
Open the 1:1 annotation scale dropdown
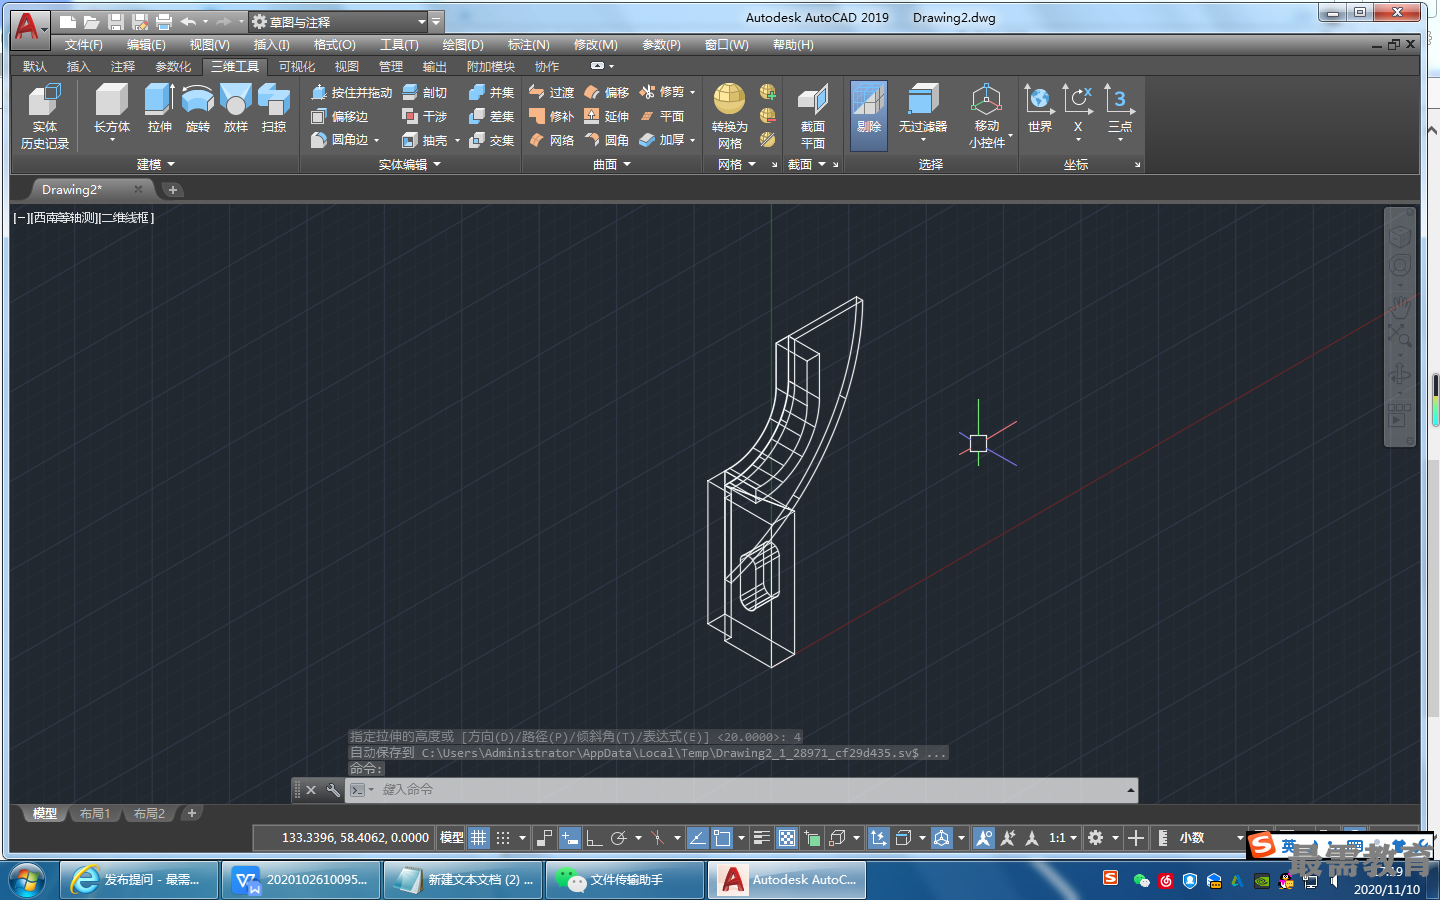pos(1063,838)
